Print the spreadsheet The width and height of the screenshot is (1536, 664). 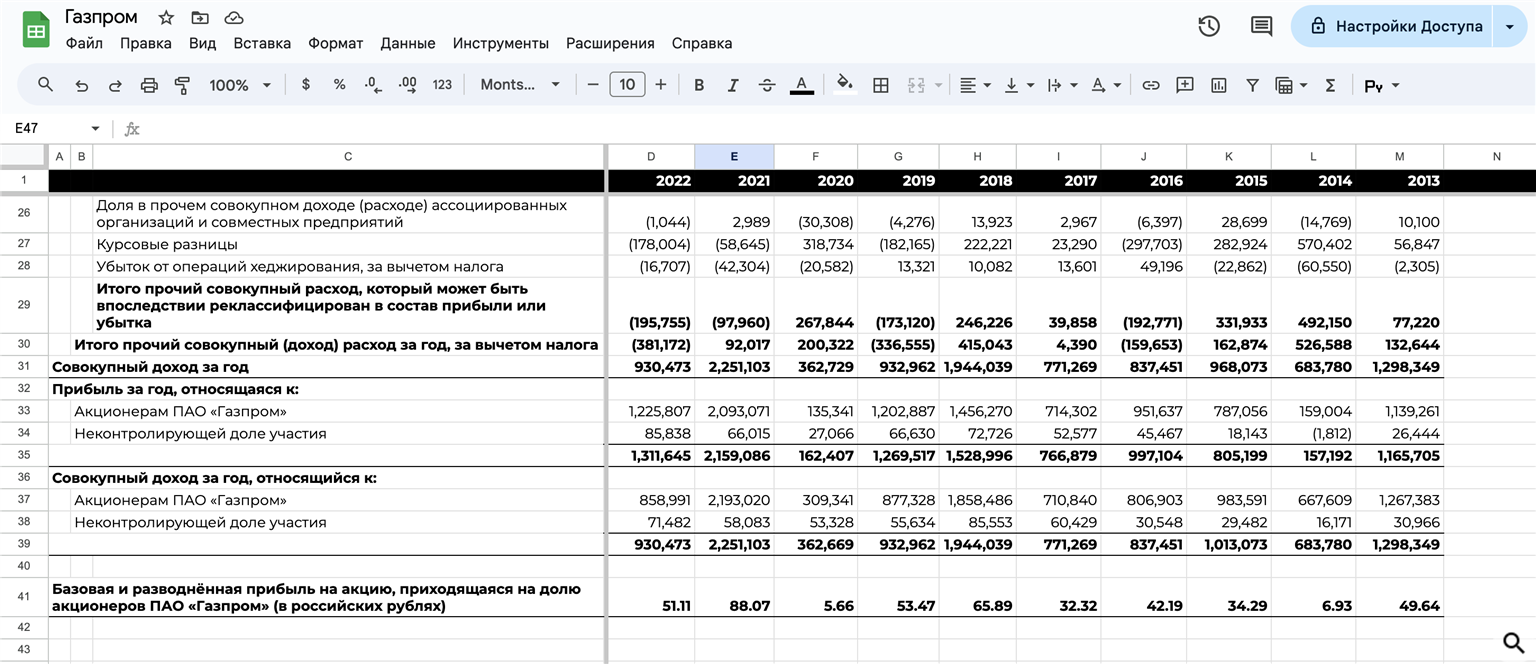point(149,85)
